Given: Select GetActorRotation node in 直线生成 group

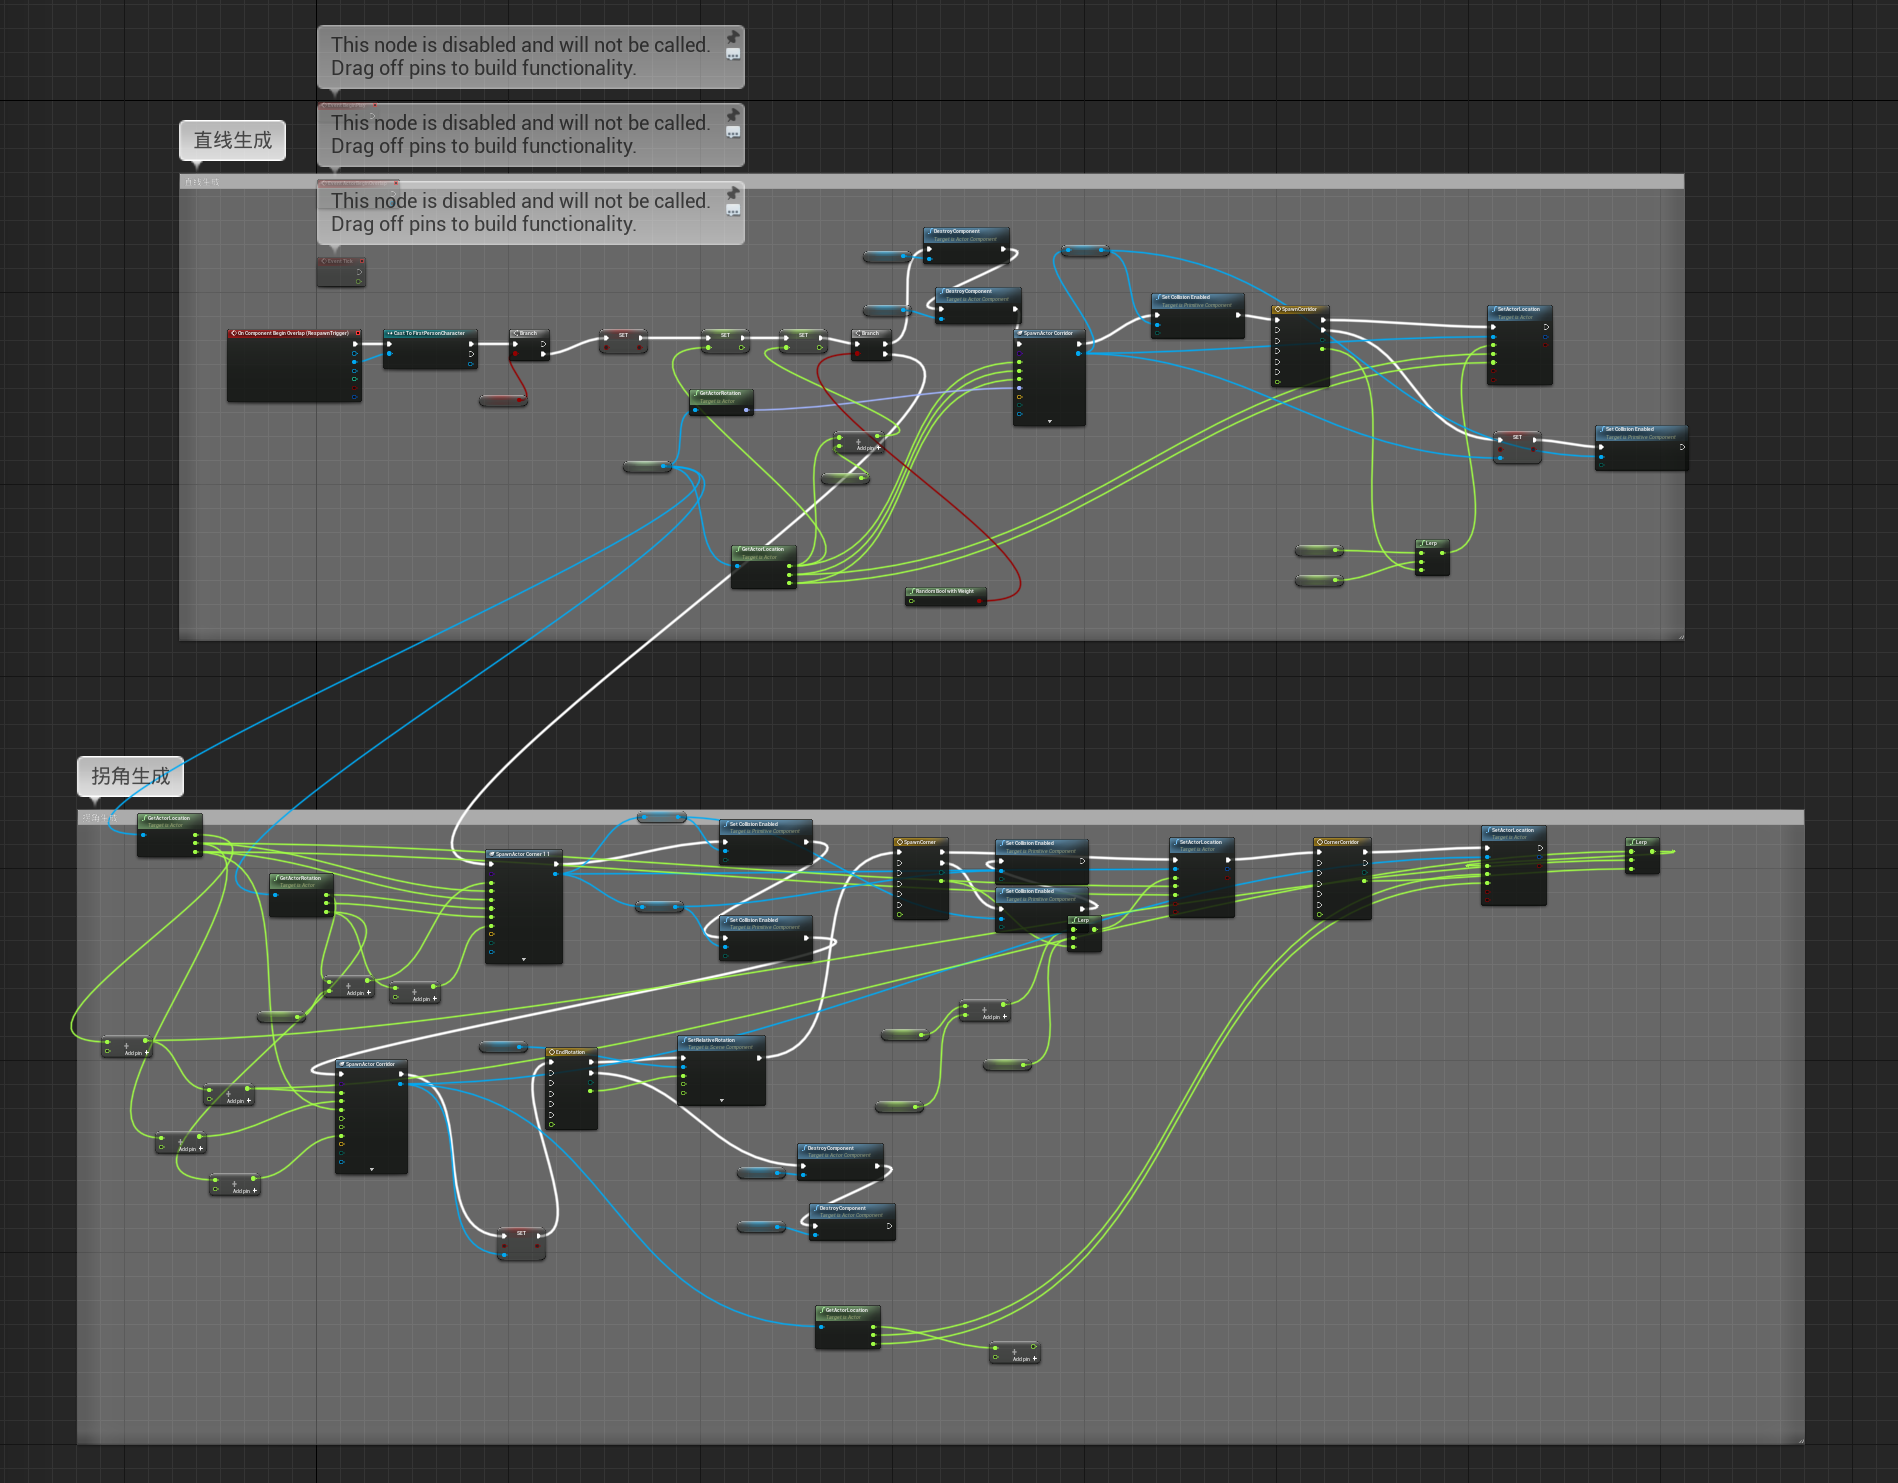Looking at the screenshot, I should tap(721, 402).
